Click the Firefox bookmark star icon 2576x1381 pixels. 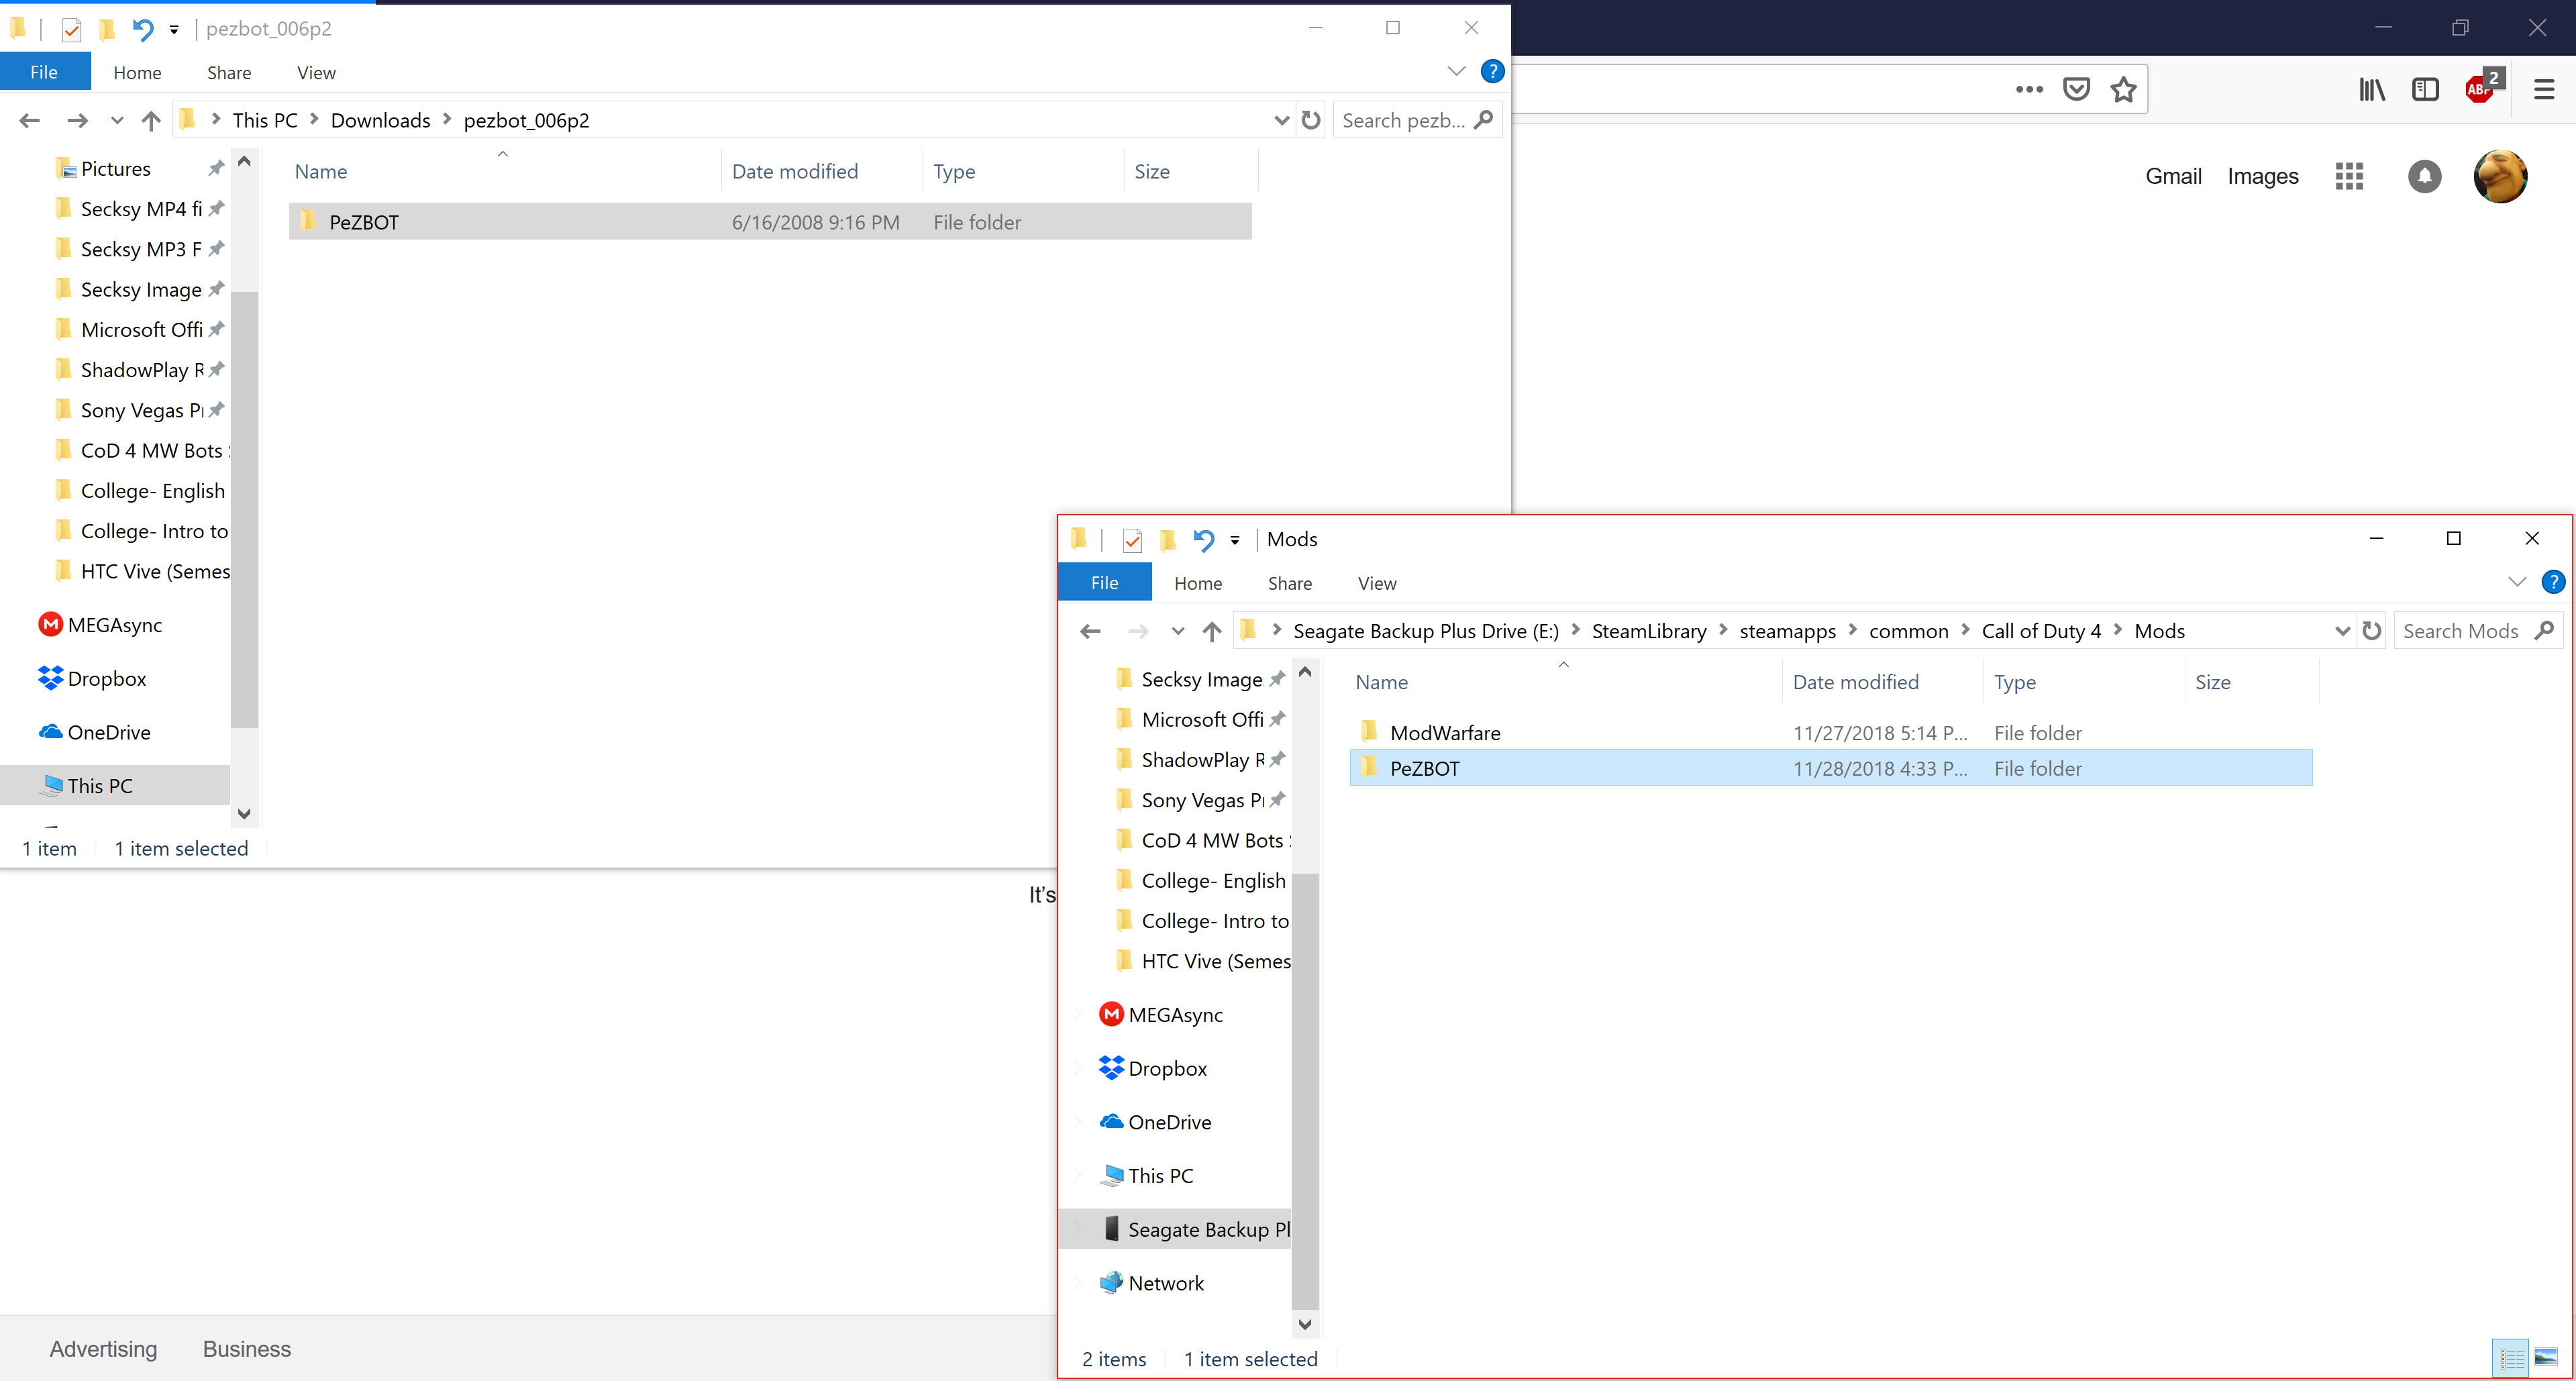click(2123, 90)
